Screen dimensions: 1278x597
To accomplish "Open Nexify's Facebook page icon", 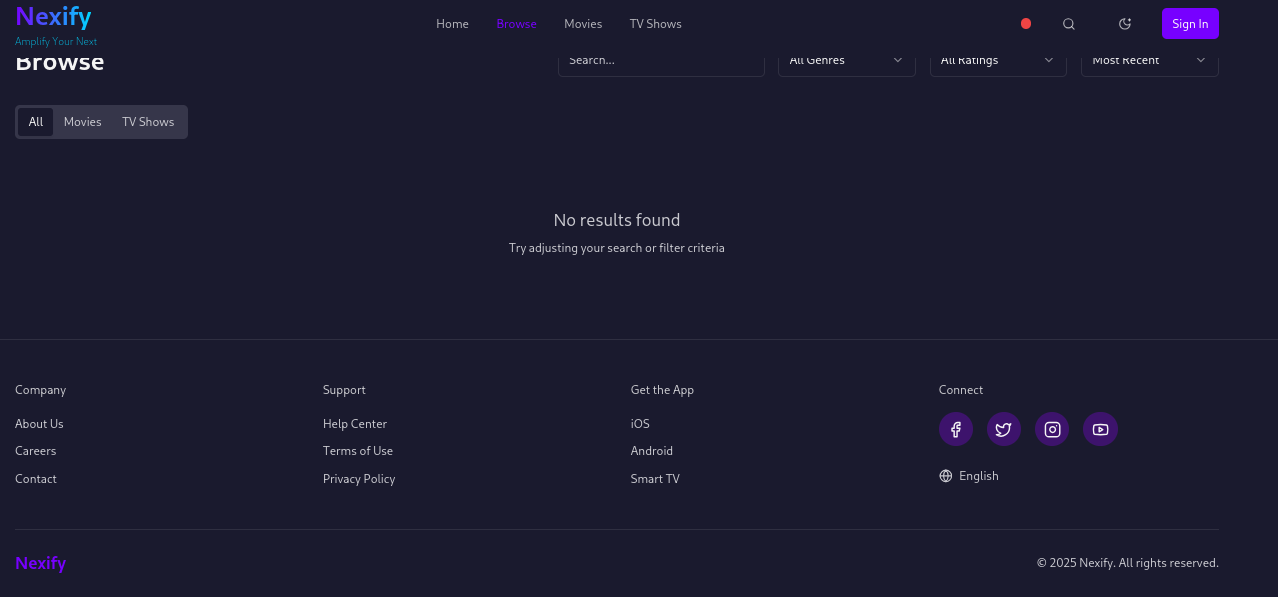I will pyautogui.click(x=956, y=429).
